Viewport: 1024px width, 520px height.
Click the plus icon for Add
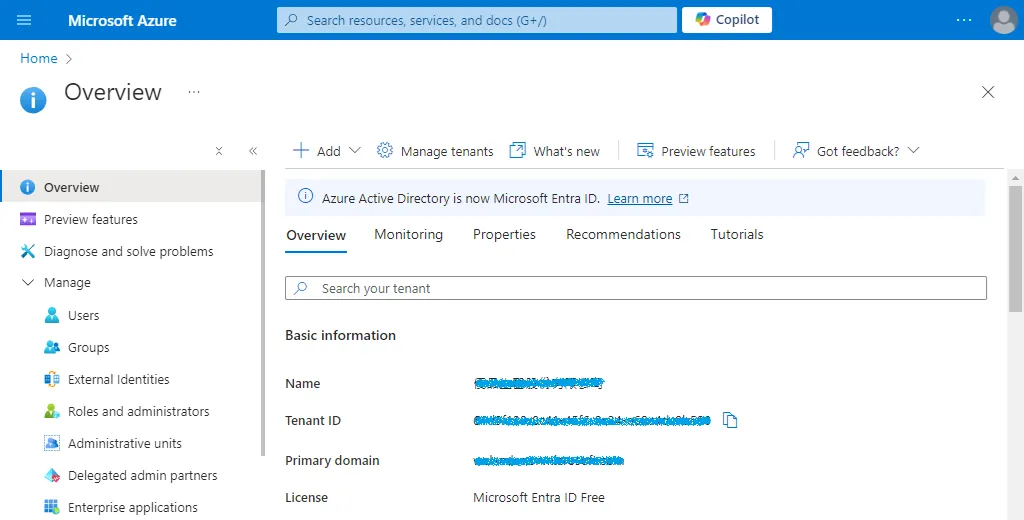pyautogui.click(x=301, y=150)
